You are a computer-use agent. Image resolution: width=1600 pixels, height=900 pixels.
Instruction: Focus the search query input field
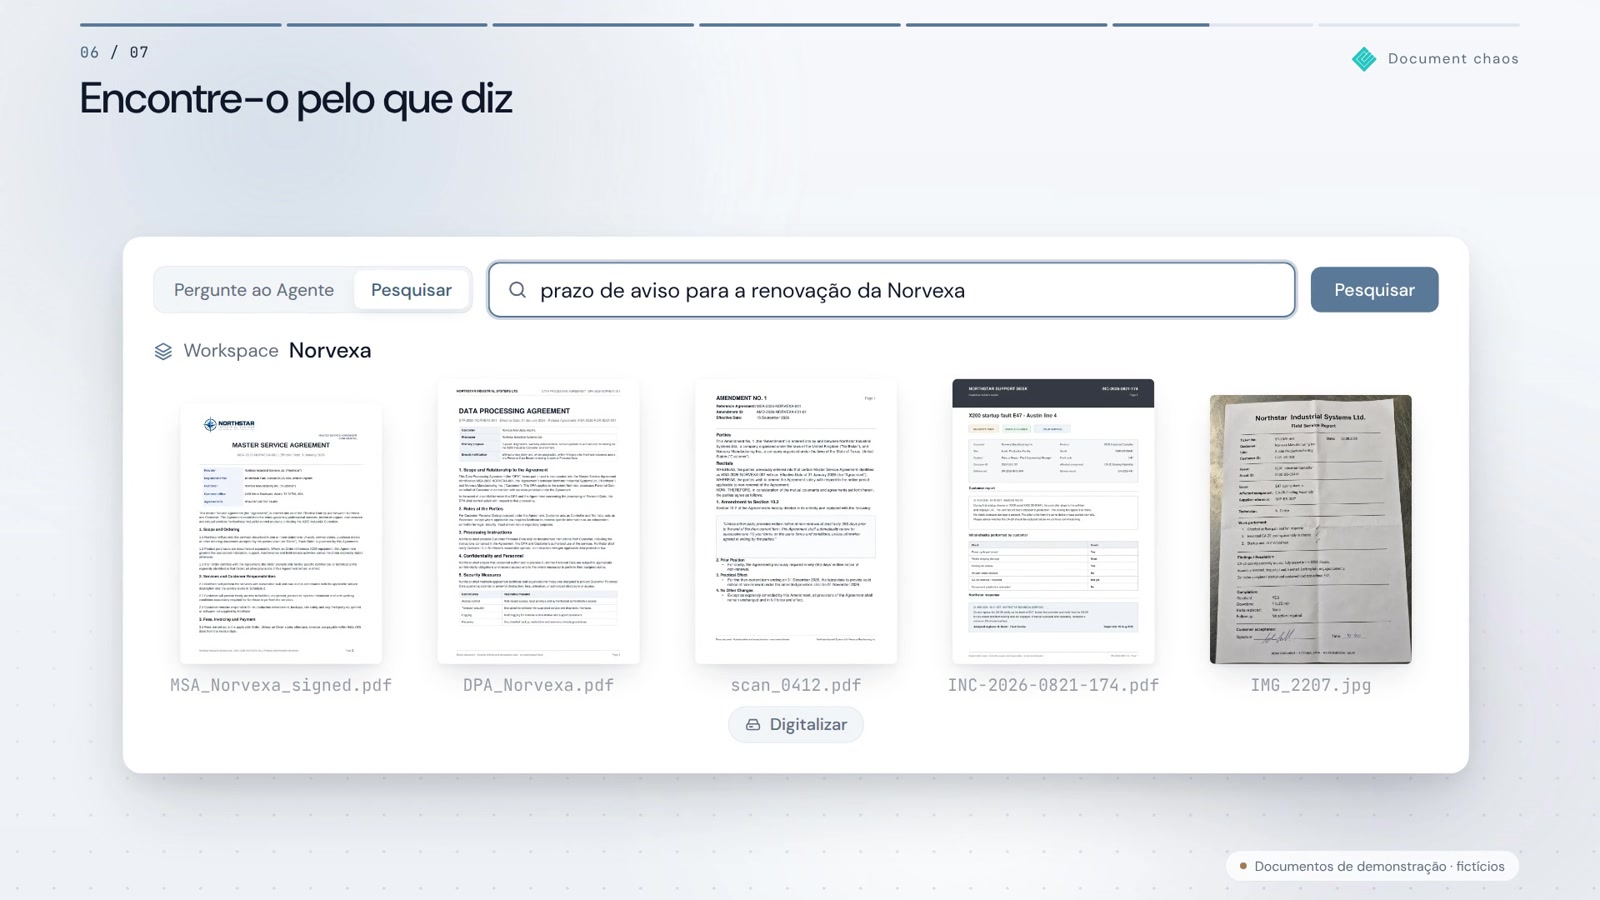(892, 290)
